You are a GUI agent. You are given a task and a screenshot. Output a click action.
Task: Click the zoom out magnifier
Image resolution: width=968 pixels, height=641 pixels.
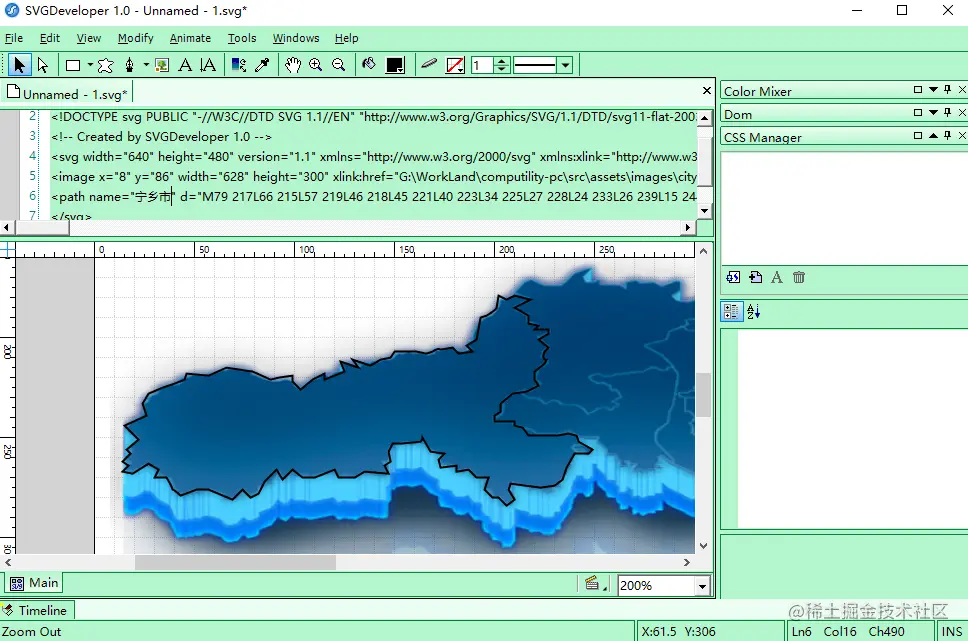(338, 65)
